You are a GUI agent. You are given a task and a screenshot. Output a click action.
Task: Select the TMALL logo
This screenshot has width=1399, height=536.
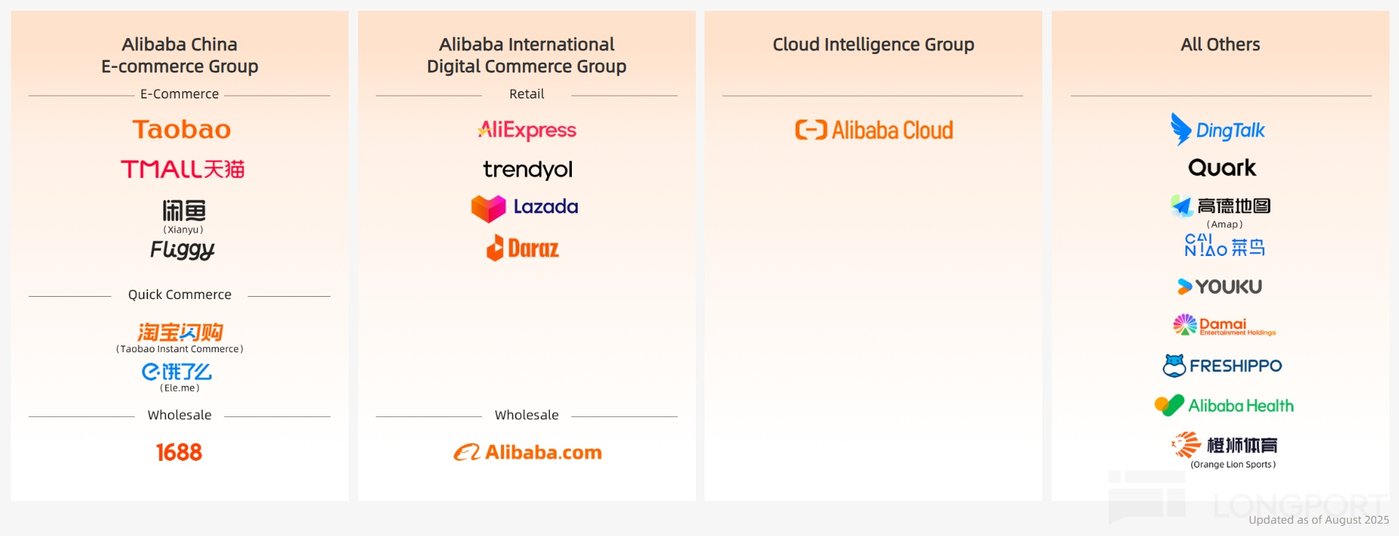pyautogui.click(x=182, y=169)
